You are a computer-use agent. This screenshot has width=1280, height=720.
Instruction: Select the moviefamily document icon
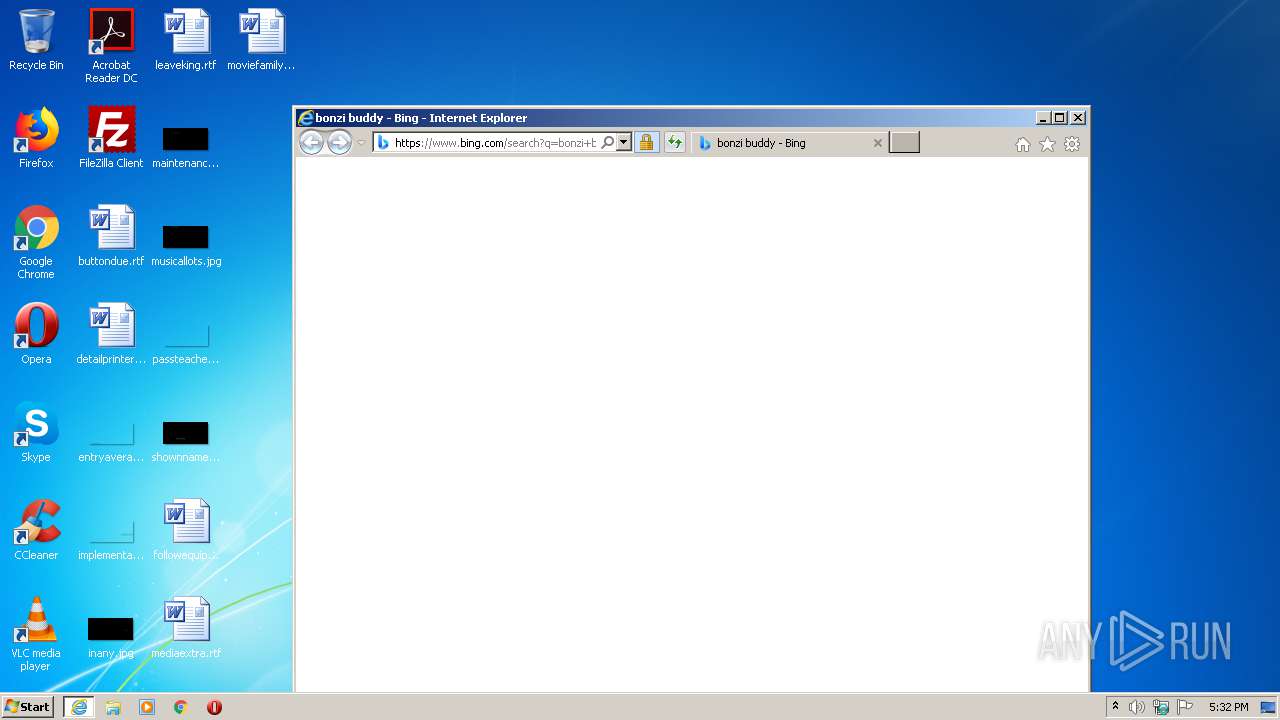tap(261, 40)
